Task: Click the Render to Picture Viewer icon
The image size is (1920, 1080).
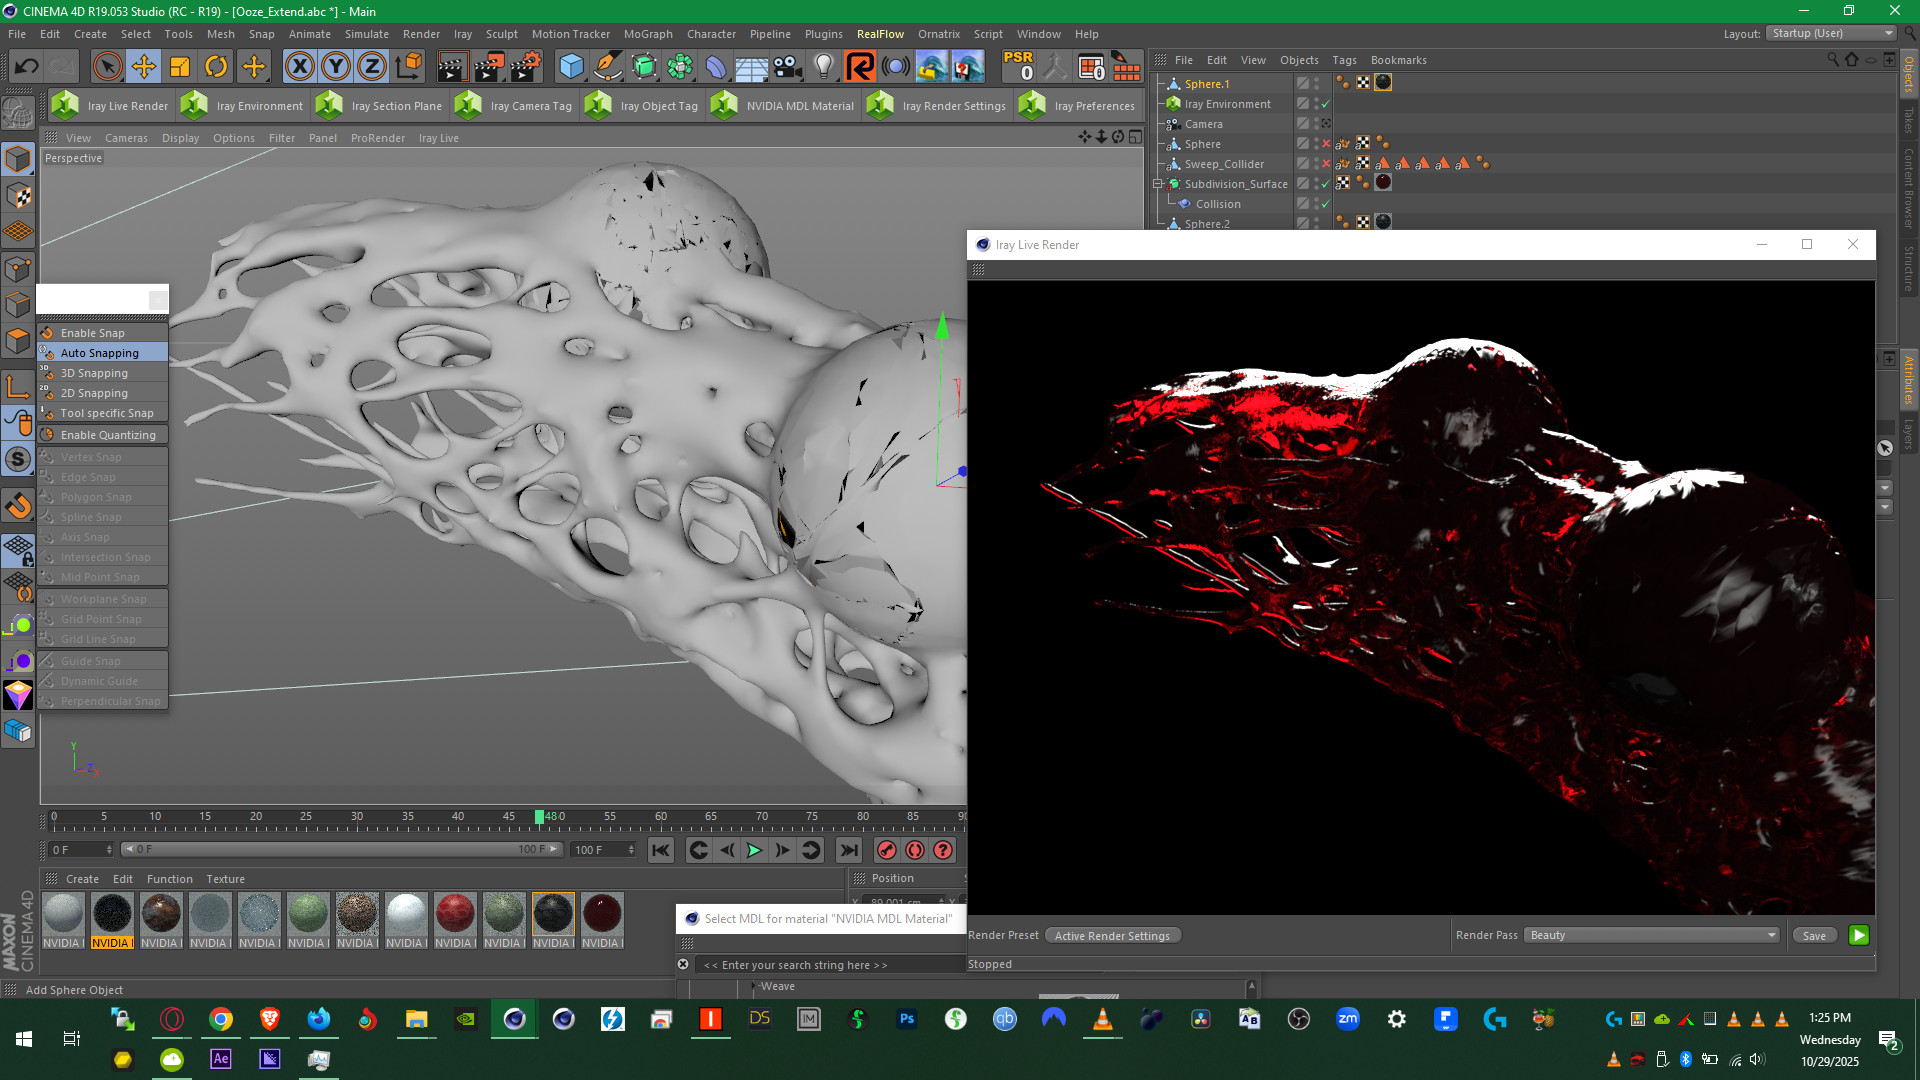Action: [489, 67]
